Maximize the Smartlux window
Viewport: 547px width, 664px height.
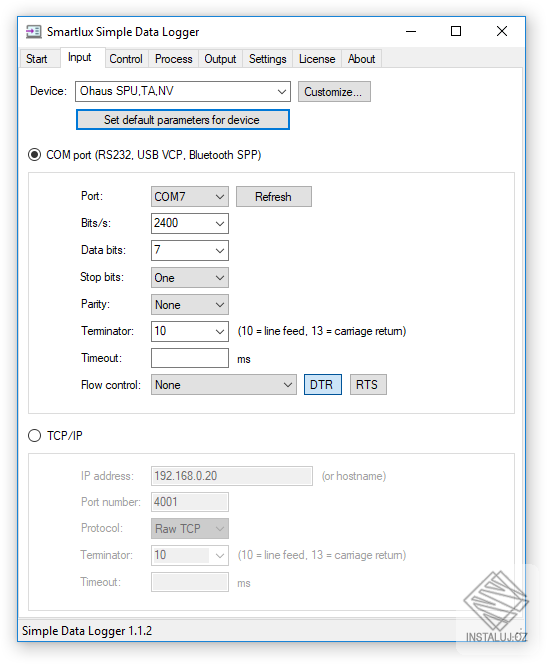[x=456, y=31]
